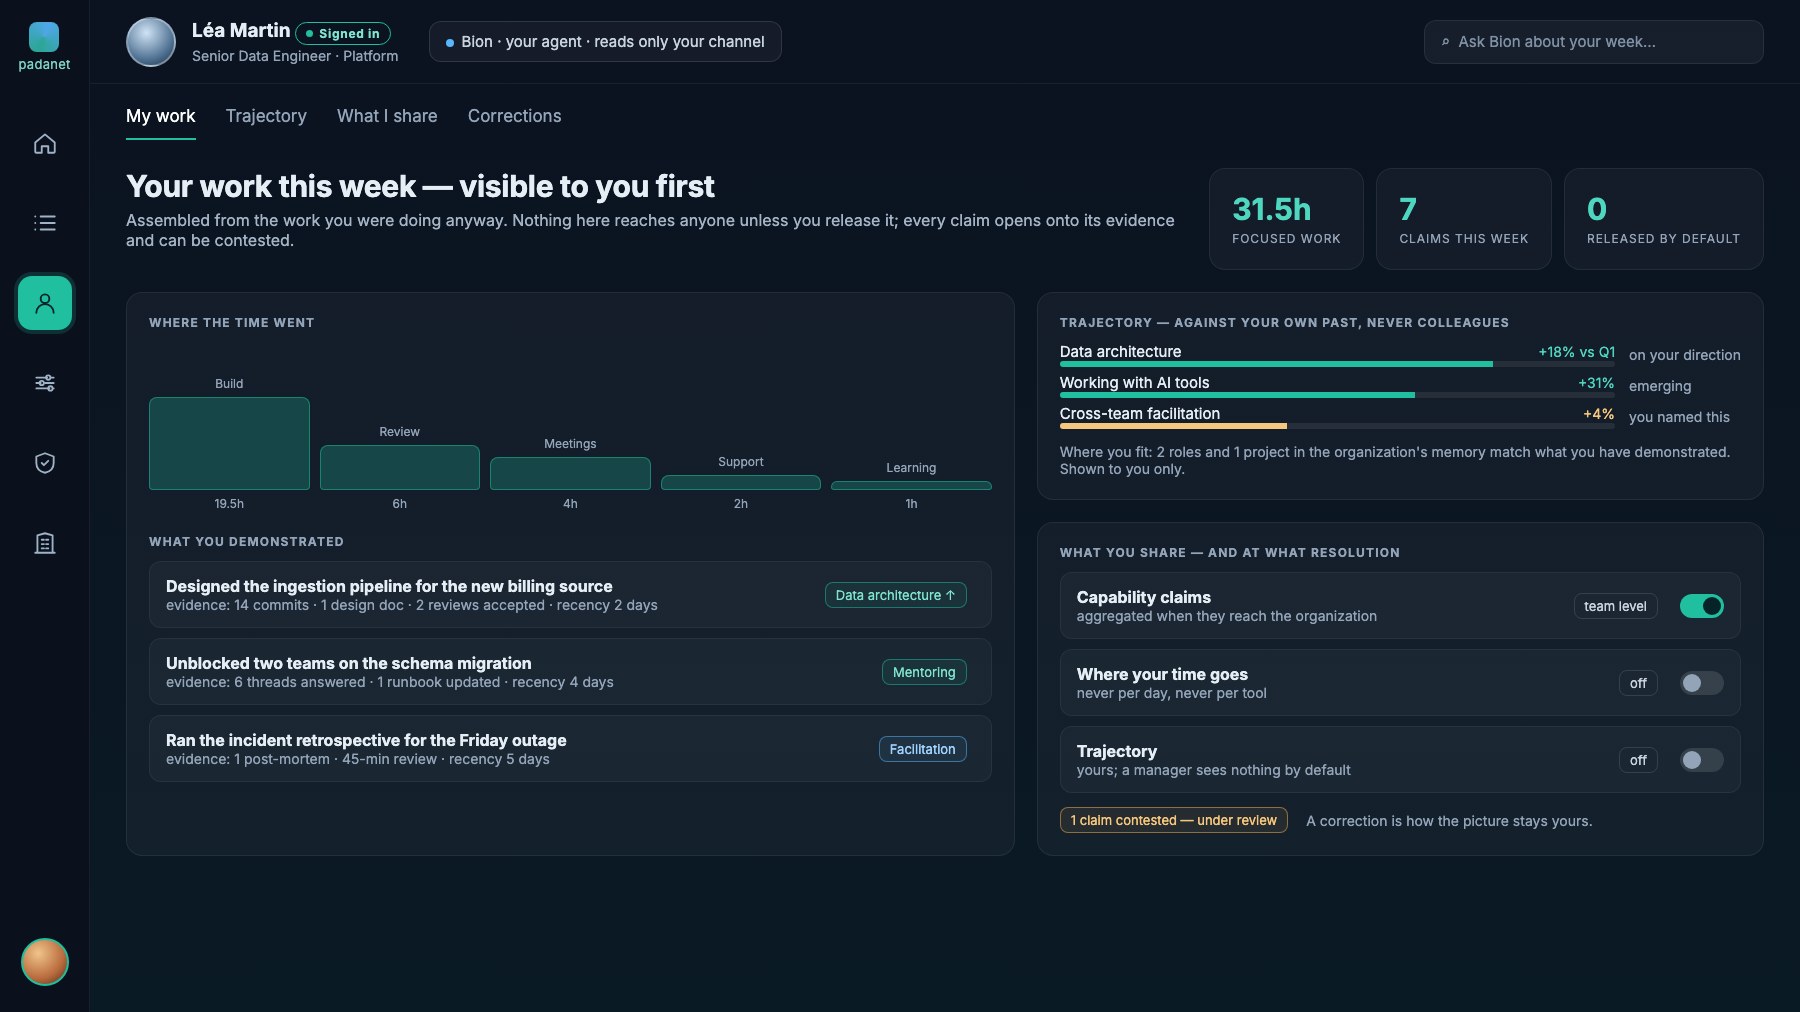The height and width of the screenshot is (1012, 1800).
Task: Click the 7 Claims this week card
Action: [x=1463, y=219]
